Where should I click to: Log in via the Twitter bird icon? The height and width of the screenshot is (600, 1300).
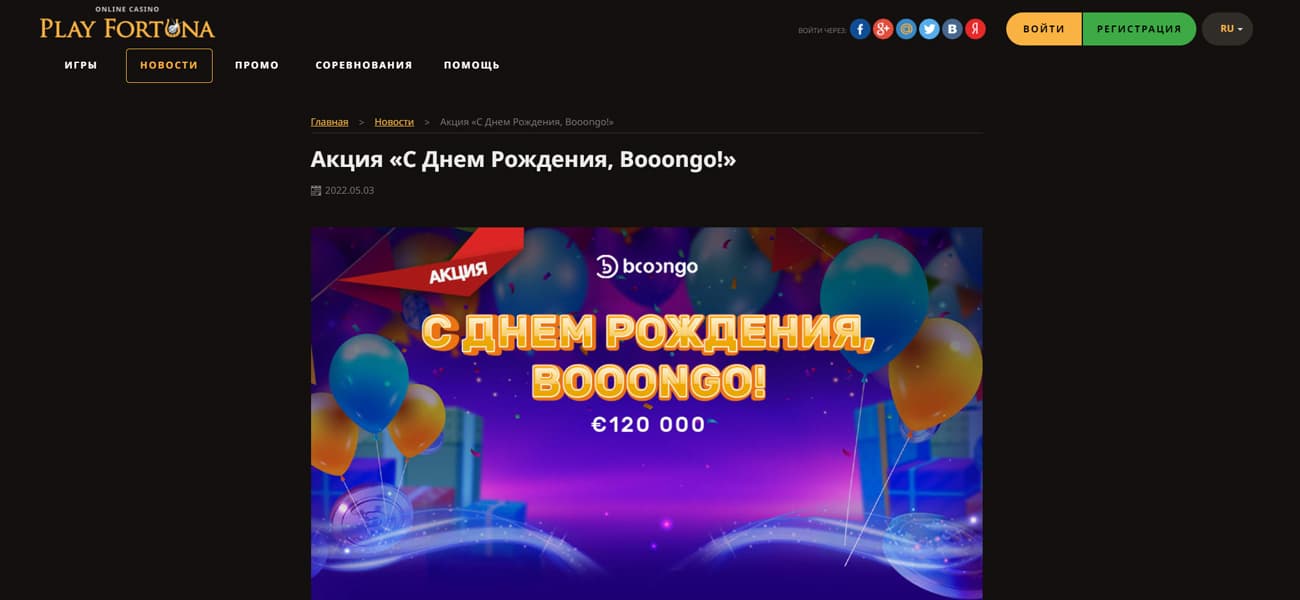click(x=929, y=29)
